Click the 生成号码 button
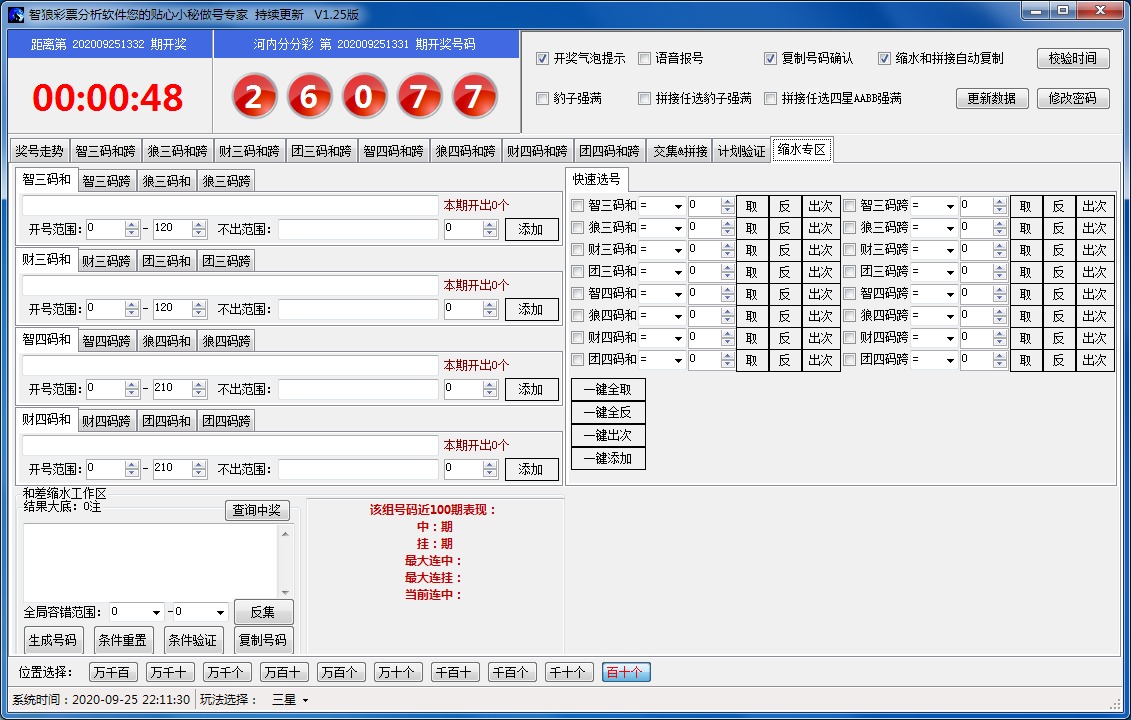This screenshot has width=1131, height=720. 51,640
